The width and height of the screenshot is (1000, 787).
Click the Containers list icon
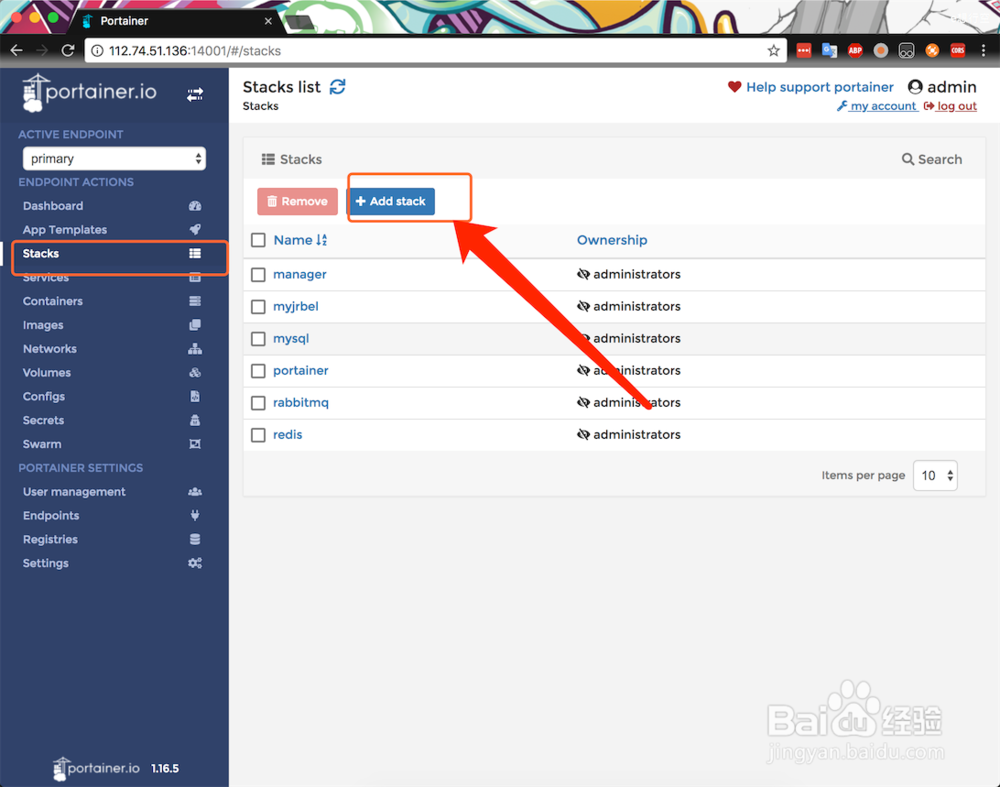(x=195, y=301)
